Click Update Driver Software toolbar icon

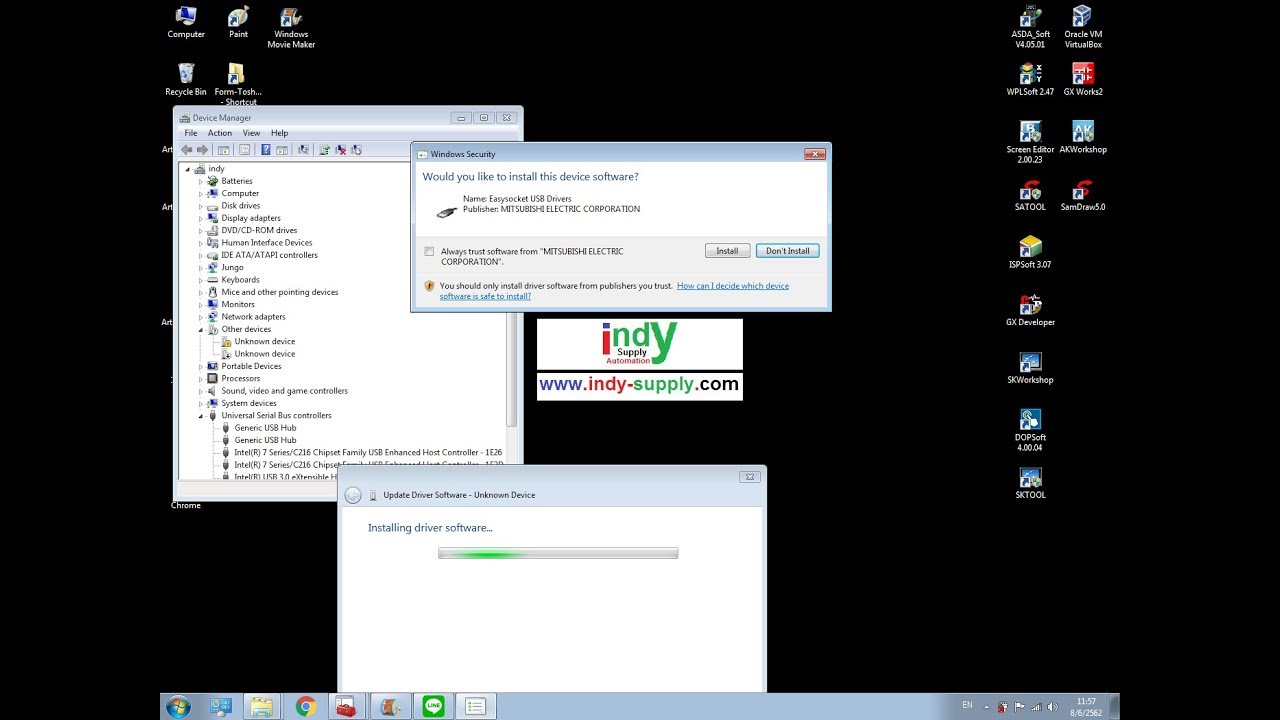pos(324,150)
